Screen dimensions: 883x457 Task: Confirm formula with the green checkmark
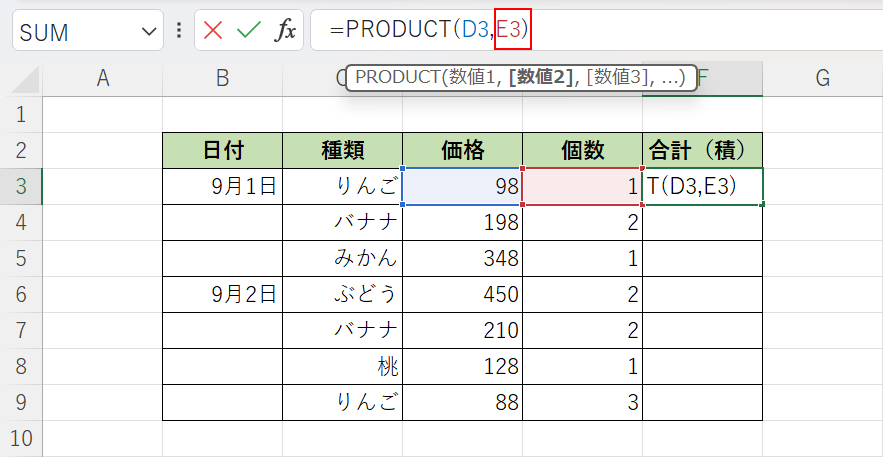tap(248, 31)
